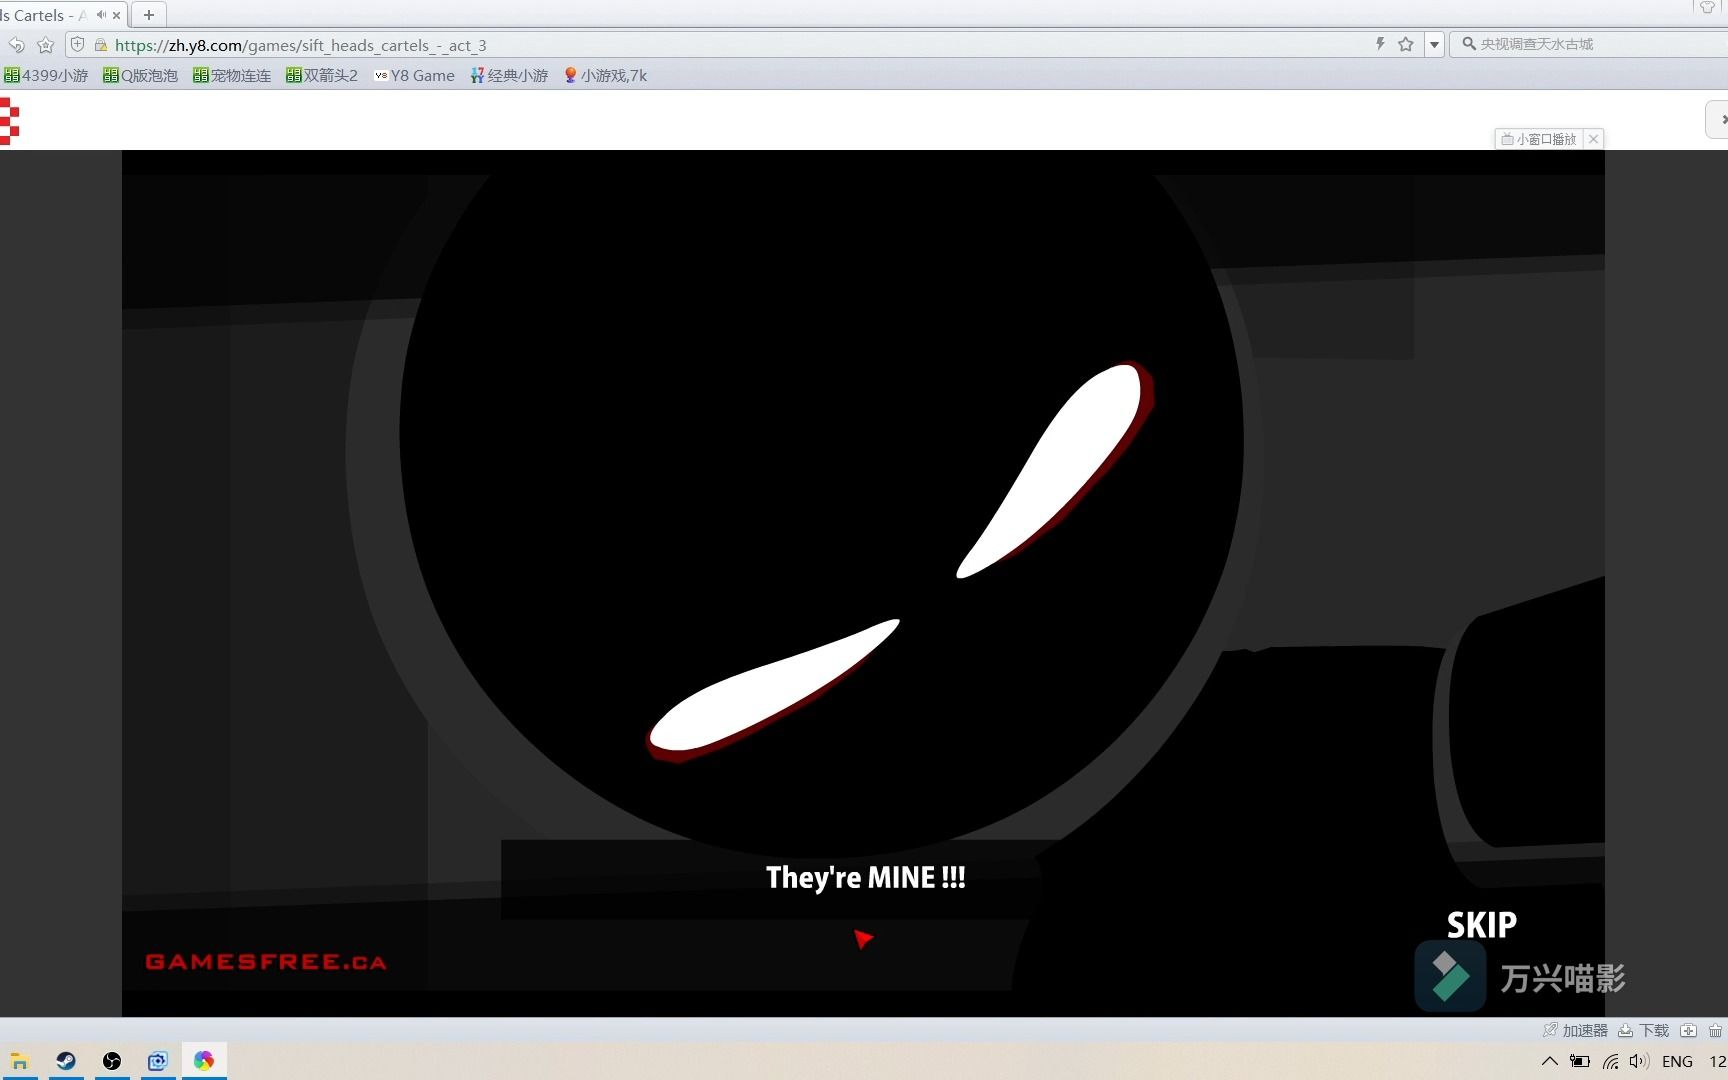The width and height of the screenshot is (1728, 1080).
Task: Close the Cartels browser tab
Action: click(x=117, y=15)
